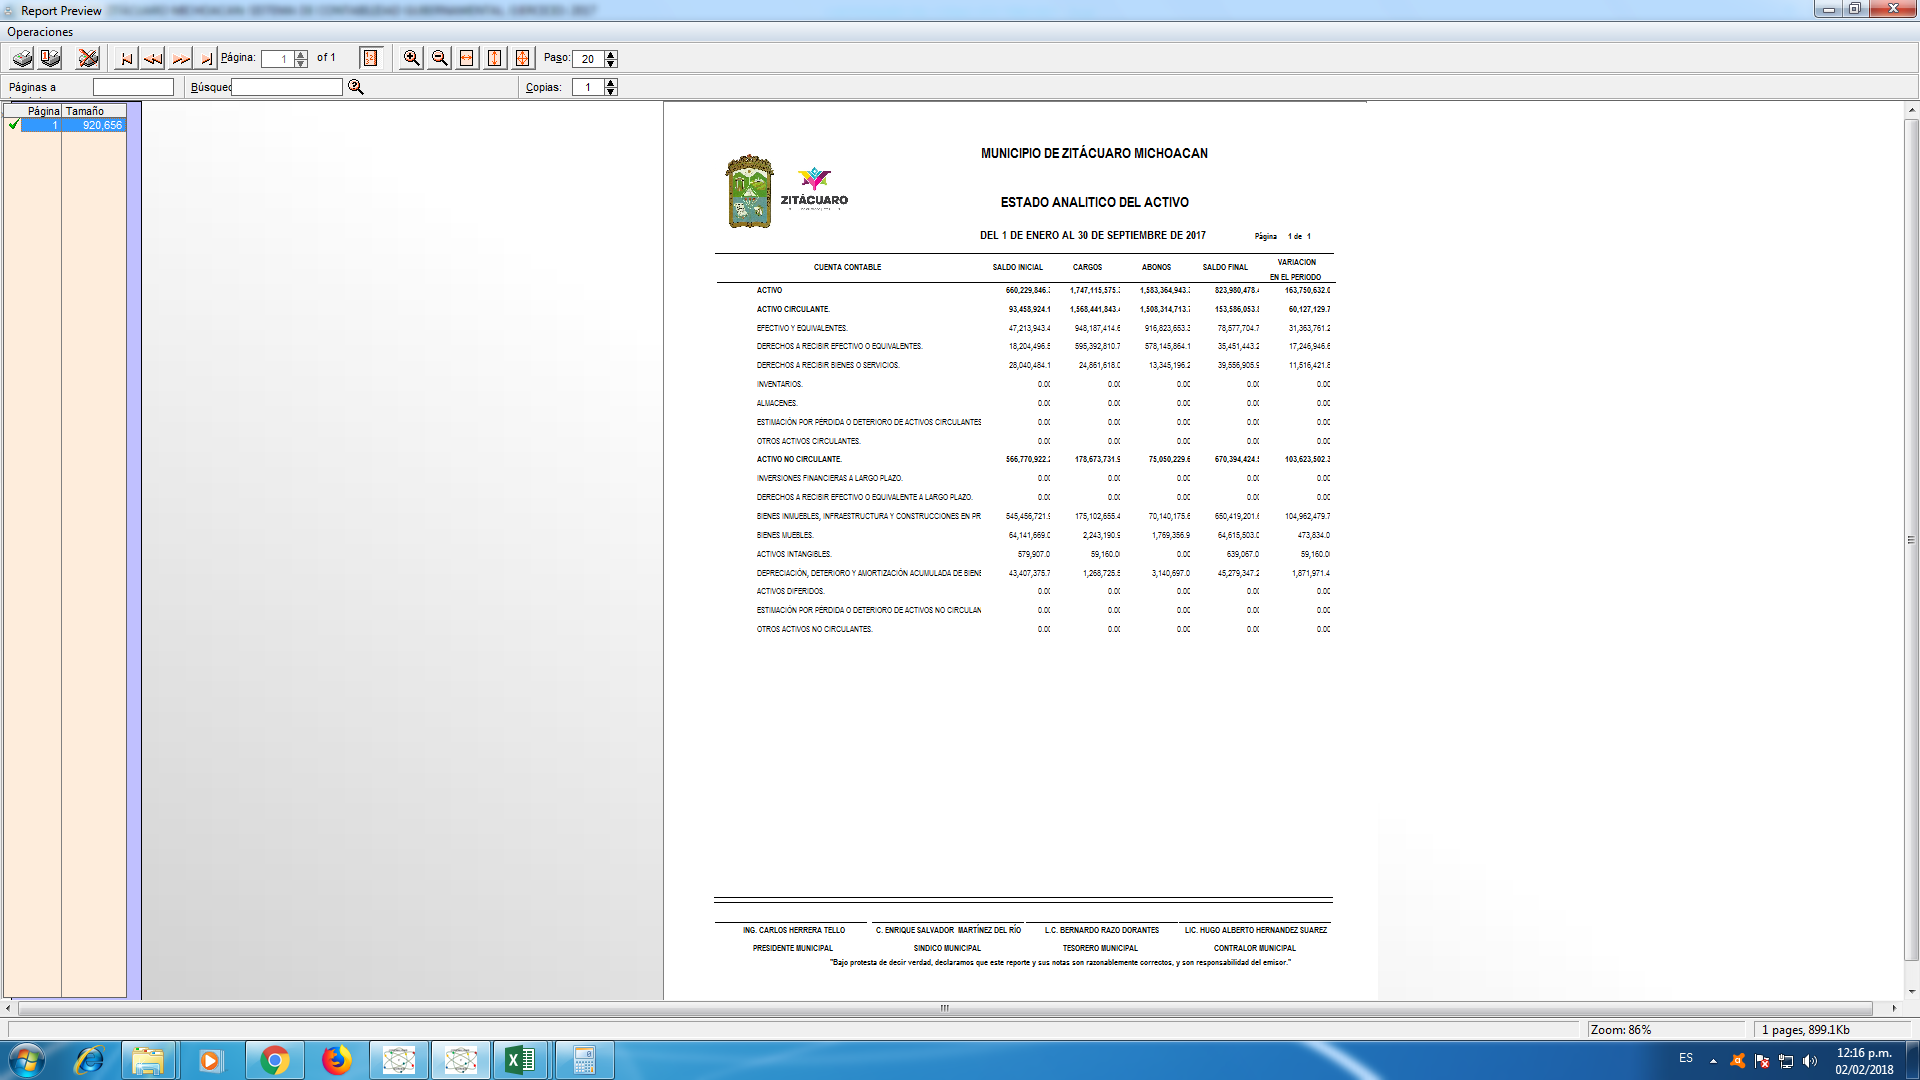This screenshot has width=1920, height=1080.
Task: Click the zoom in magnifier
Action: tap(411, 58)
